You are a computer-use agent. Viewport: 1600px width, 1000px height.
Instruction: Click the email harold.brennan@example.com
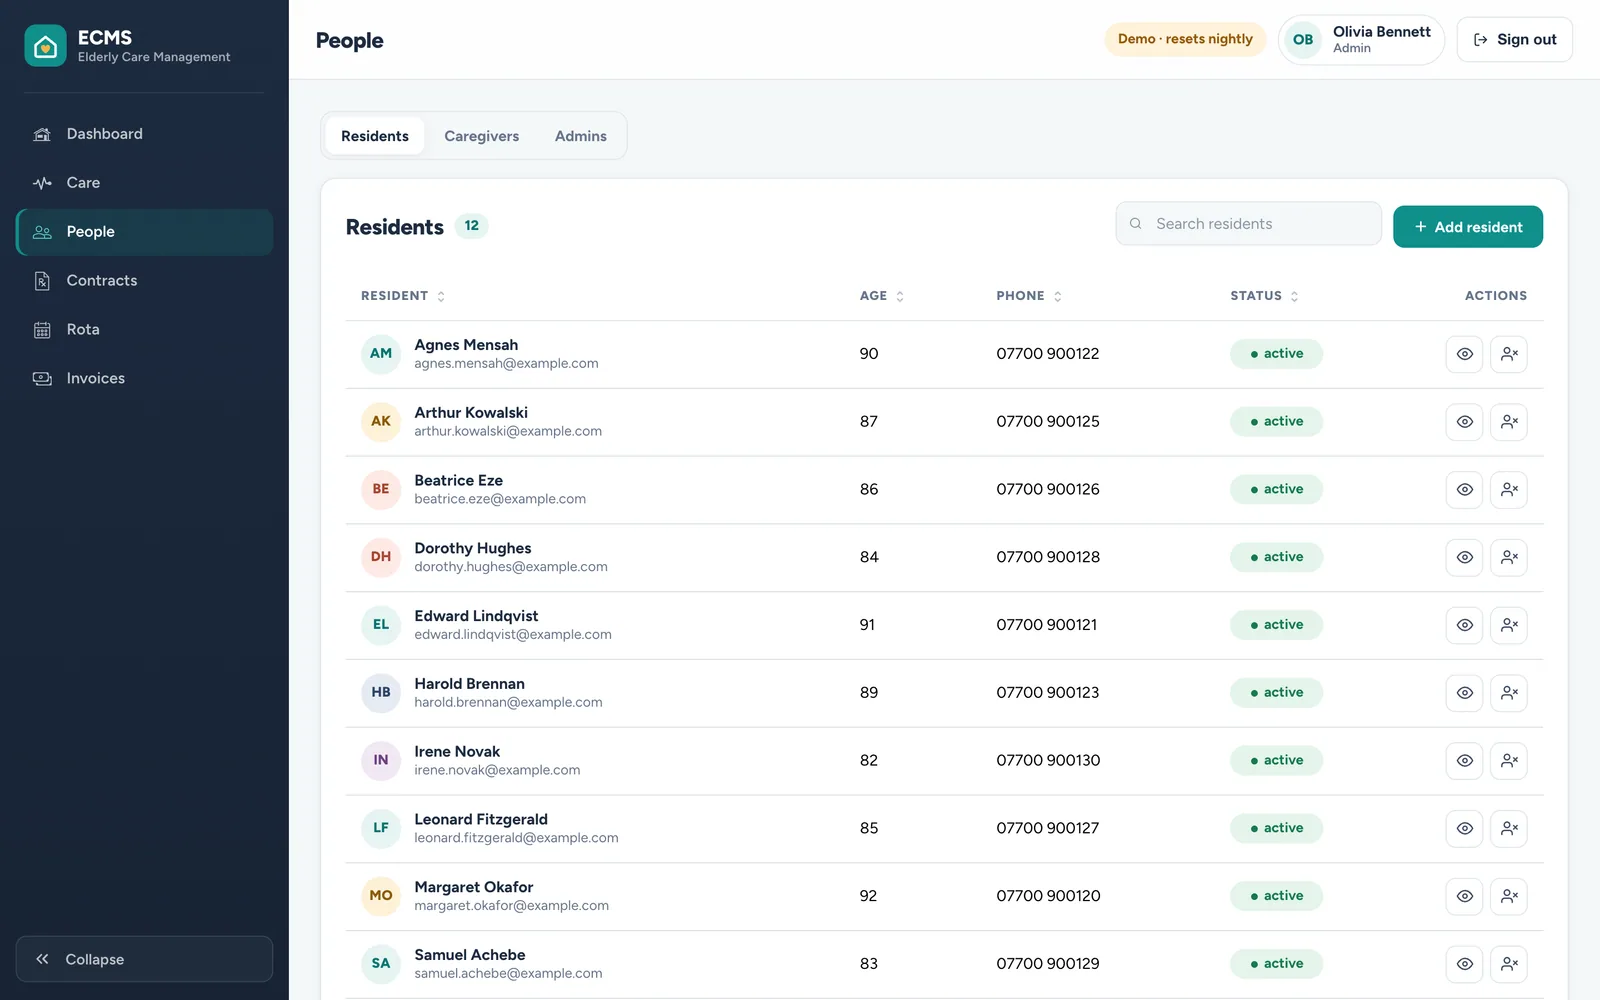[x=508, y=703]
